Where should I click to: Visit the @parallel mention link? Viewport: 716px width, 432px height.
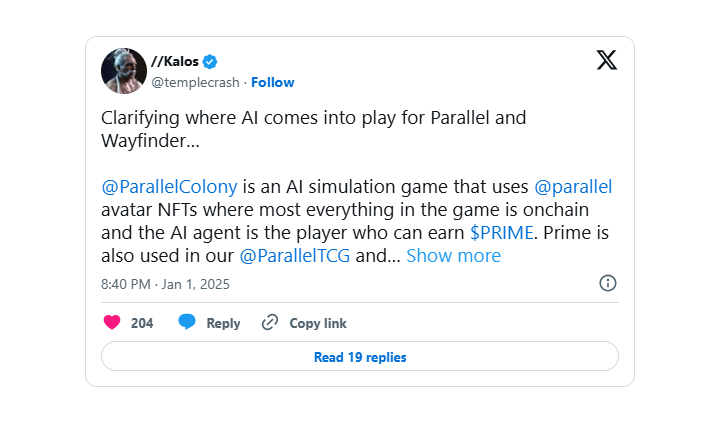(573, 186)
